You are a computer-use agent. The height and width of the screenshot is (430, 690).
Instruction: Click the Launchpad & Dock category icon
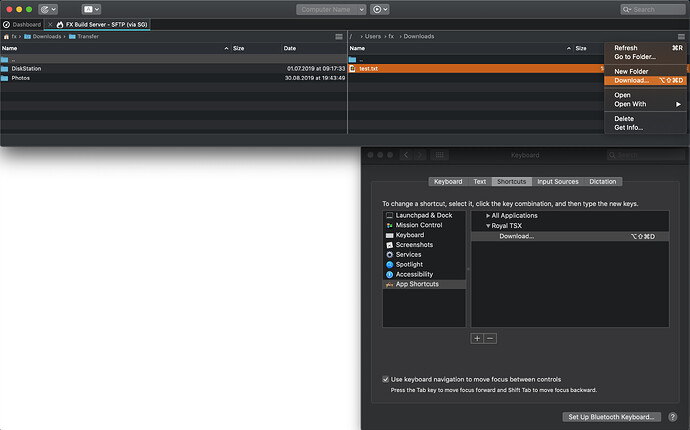(x=389, y=215)
